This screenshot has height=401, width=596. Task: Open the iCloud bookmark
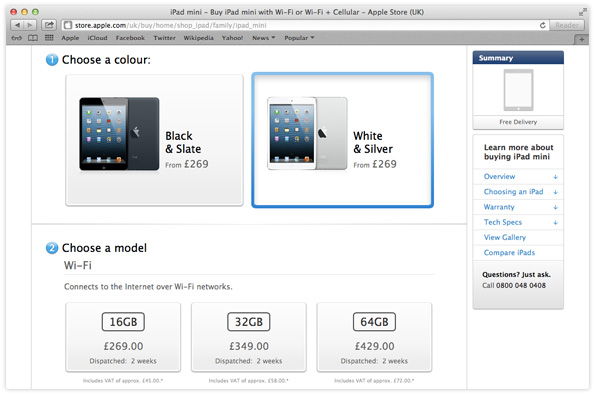click(x=97, y=38)
